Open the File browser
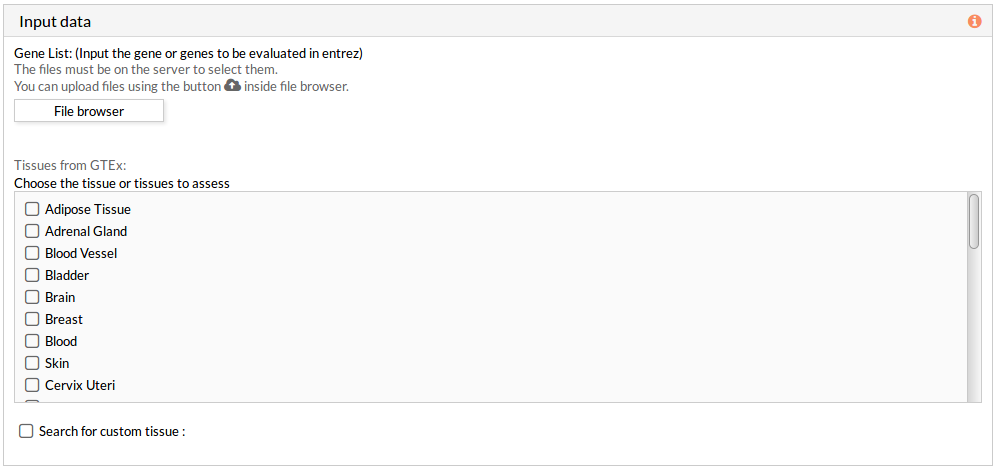996x469 pixels. point(89,111)
